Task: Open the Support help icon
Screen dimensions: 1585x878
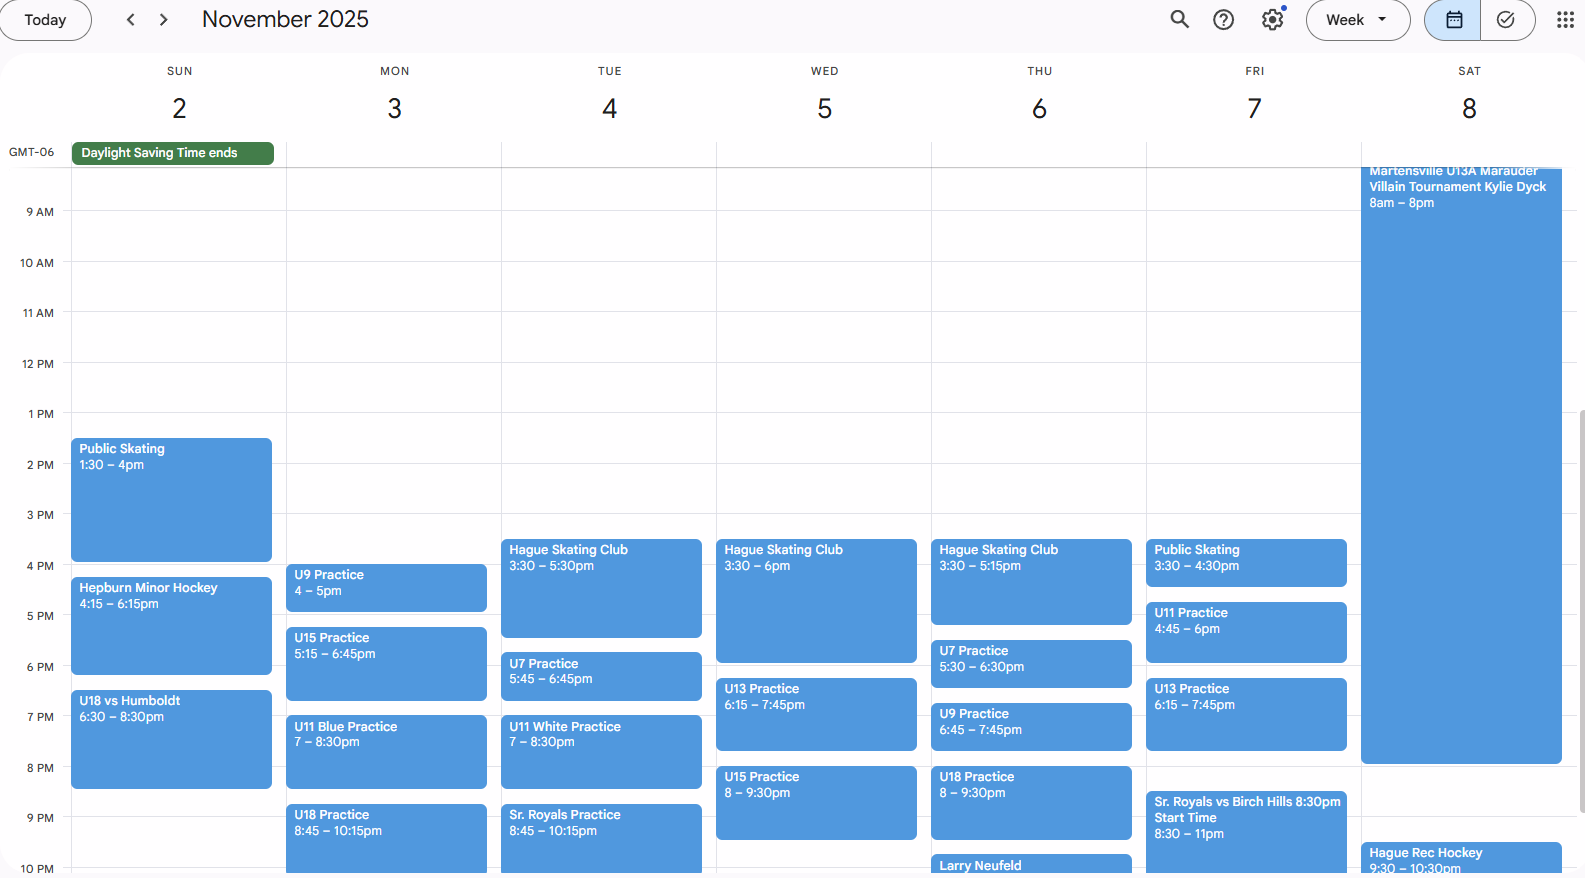Action: point(1223,20)
